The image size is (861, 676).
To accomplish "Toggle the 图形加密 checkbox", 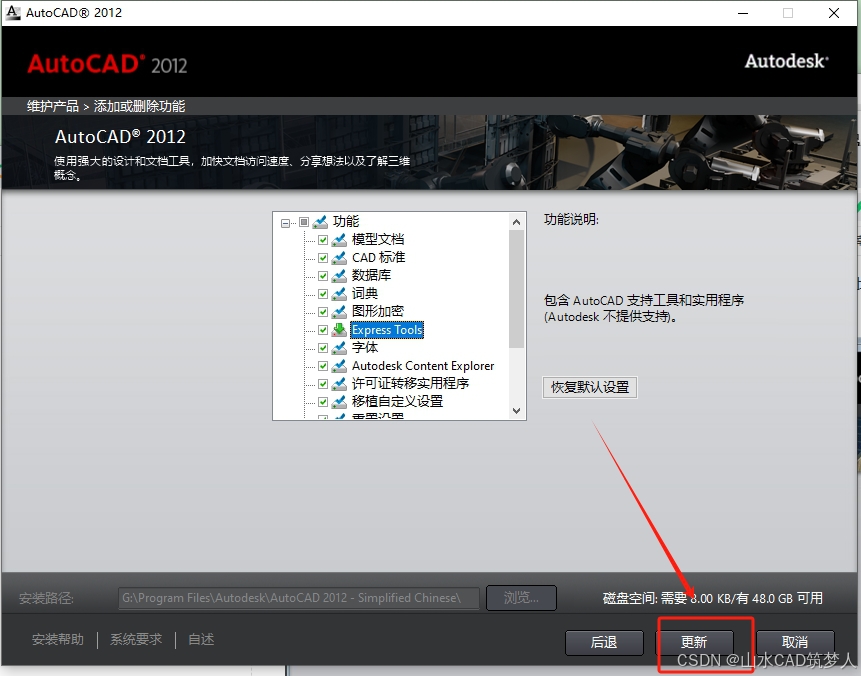I will tap(323, 312).
